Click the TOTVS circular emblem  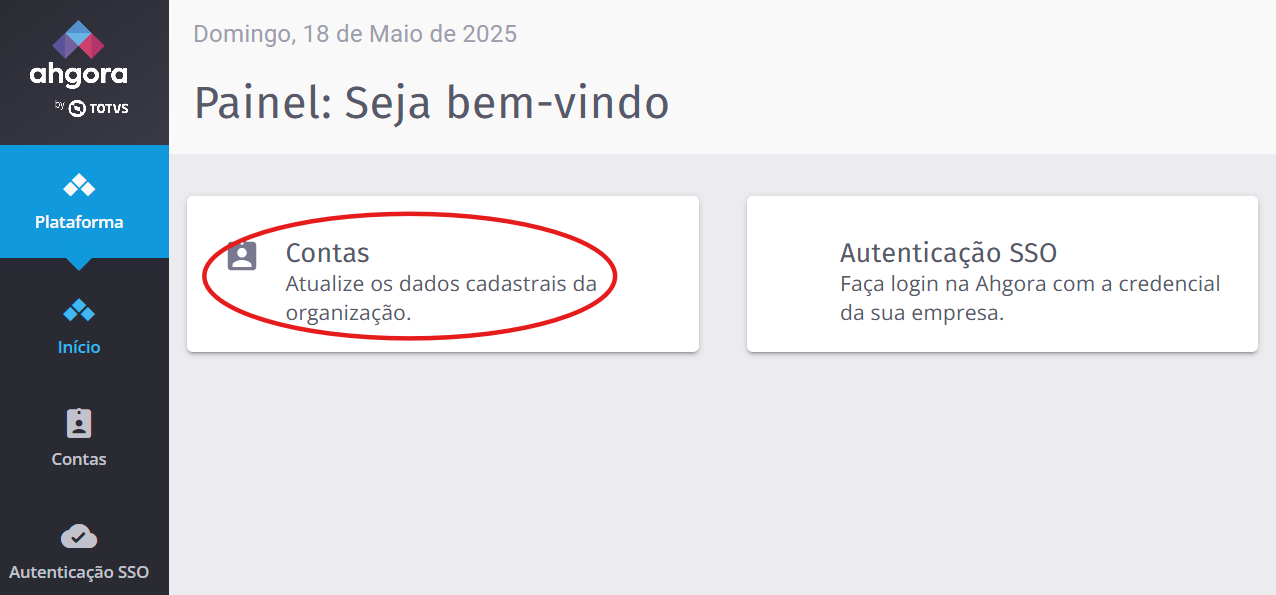coord(77,108)
